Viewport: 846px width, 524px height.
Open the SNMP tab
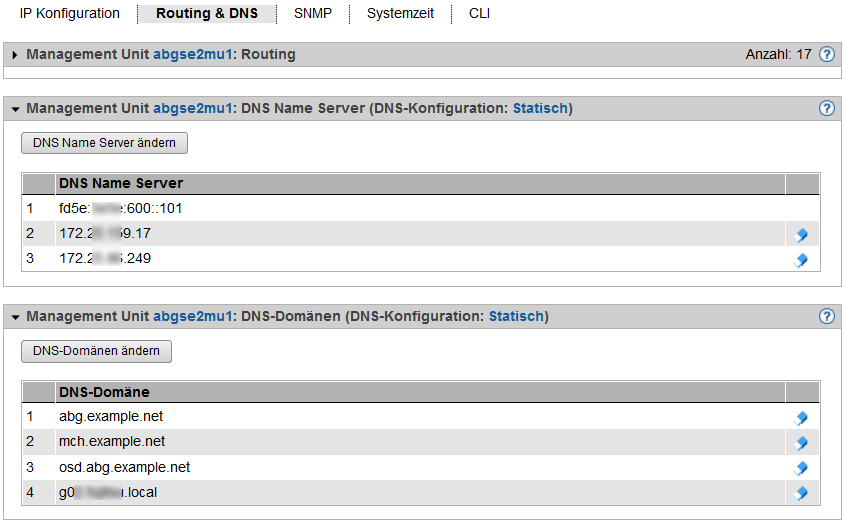313,14
